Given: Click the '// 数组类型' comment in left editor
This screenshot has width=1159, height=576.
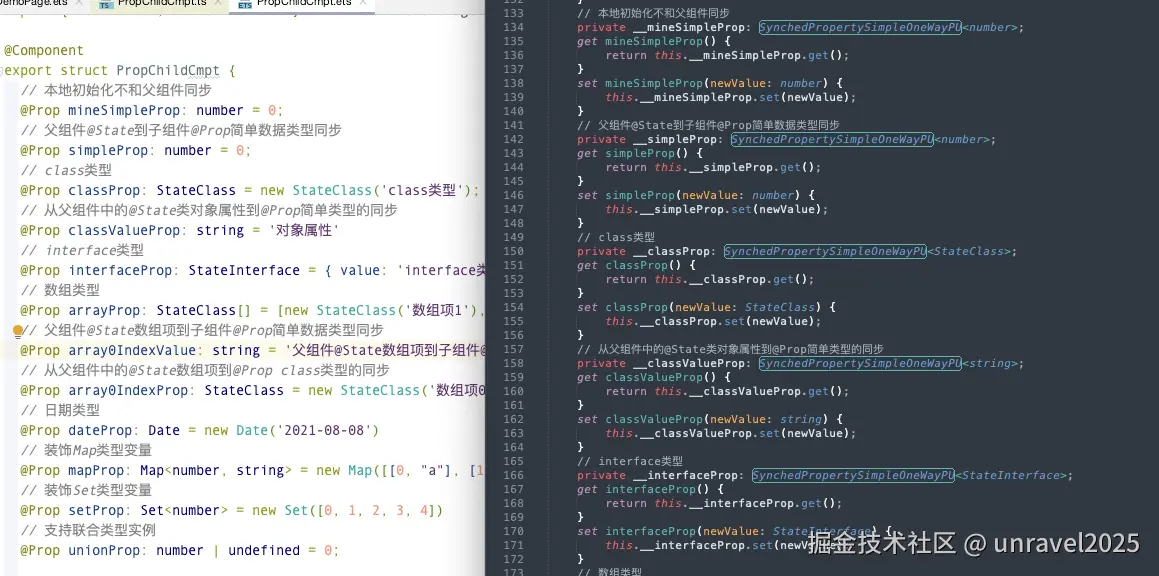Looking at the screenshot, I should tap(60, 290).
